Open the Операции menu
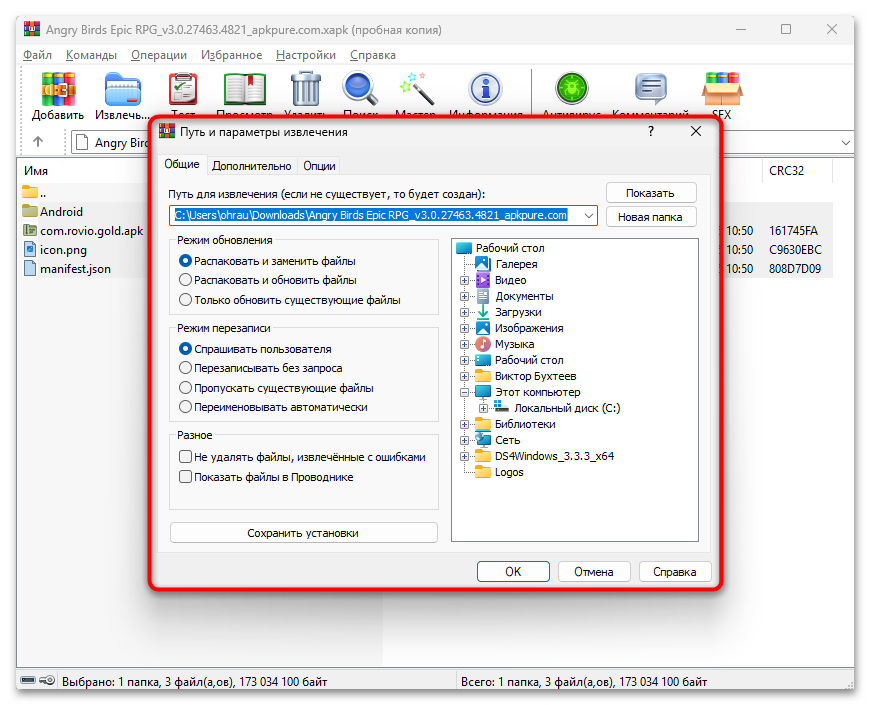The width and height of the screenshot is (870, 705). (x=159, y=55)
